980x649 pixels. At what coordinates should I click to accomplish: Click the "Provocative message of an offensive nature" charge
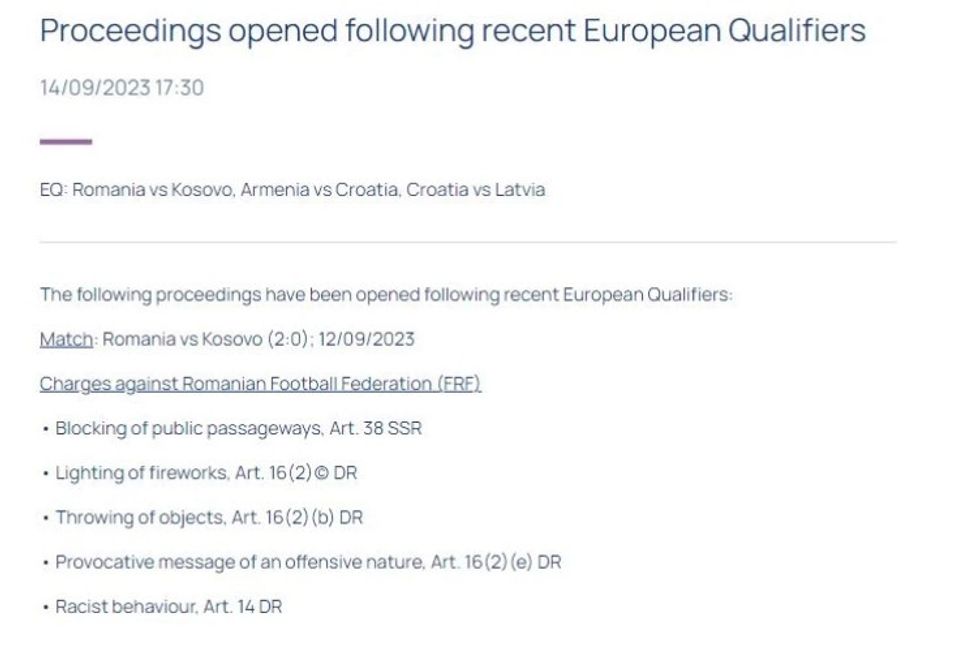click(239, 562)
